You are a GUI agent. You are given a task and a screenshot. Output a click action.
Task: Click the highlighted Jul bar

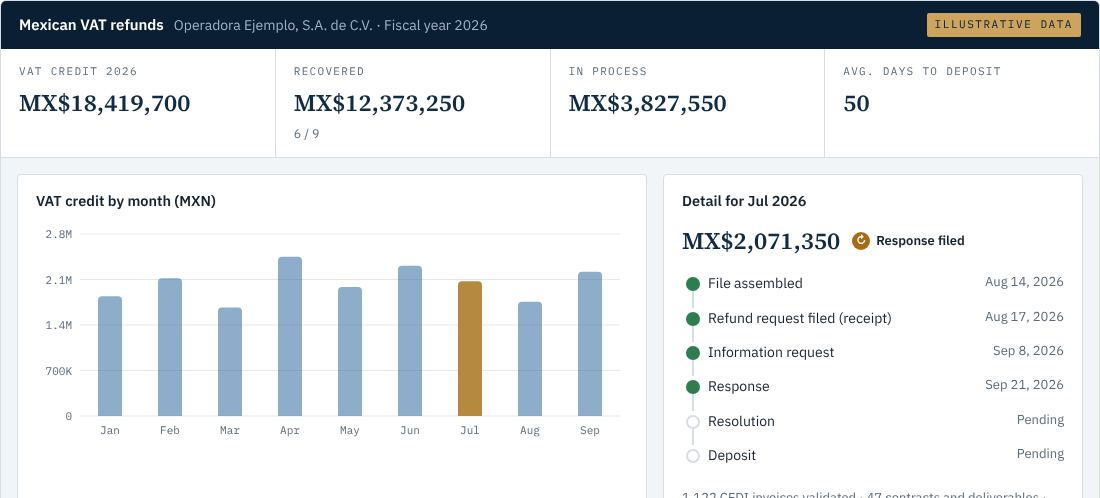(470, 349)
